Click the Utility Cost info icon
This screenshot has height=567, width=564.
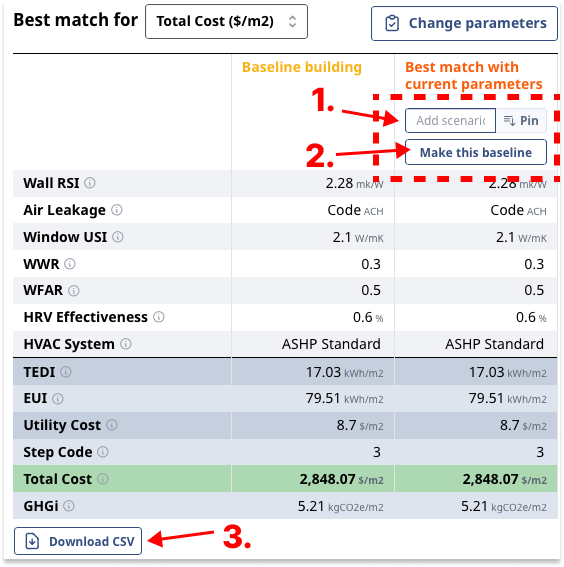[112, 425]
